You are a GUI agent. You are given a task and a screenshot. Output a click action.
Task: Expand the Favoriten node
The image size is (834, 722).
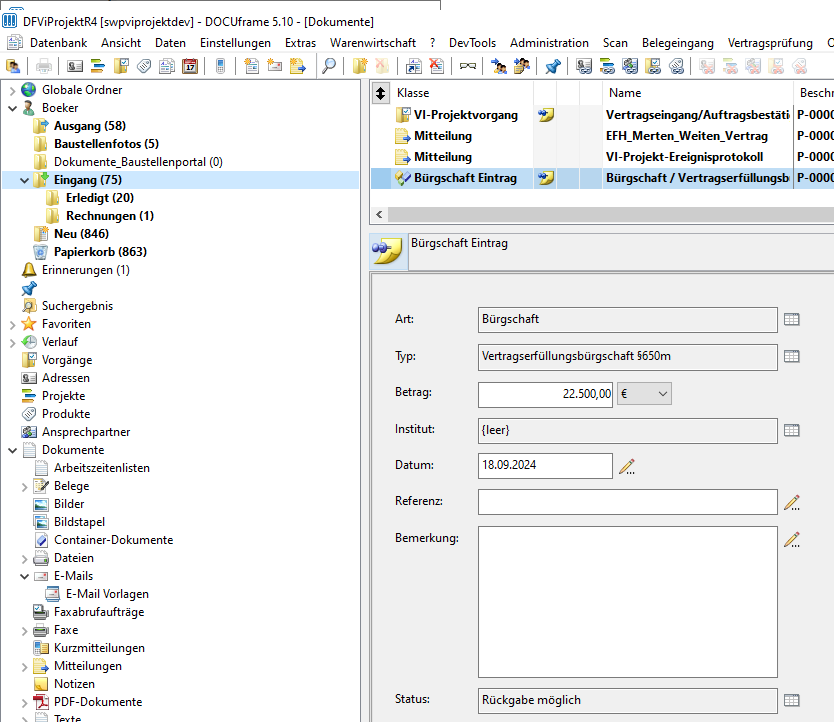pyautogui.click(x=12, y=325)
